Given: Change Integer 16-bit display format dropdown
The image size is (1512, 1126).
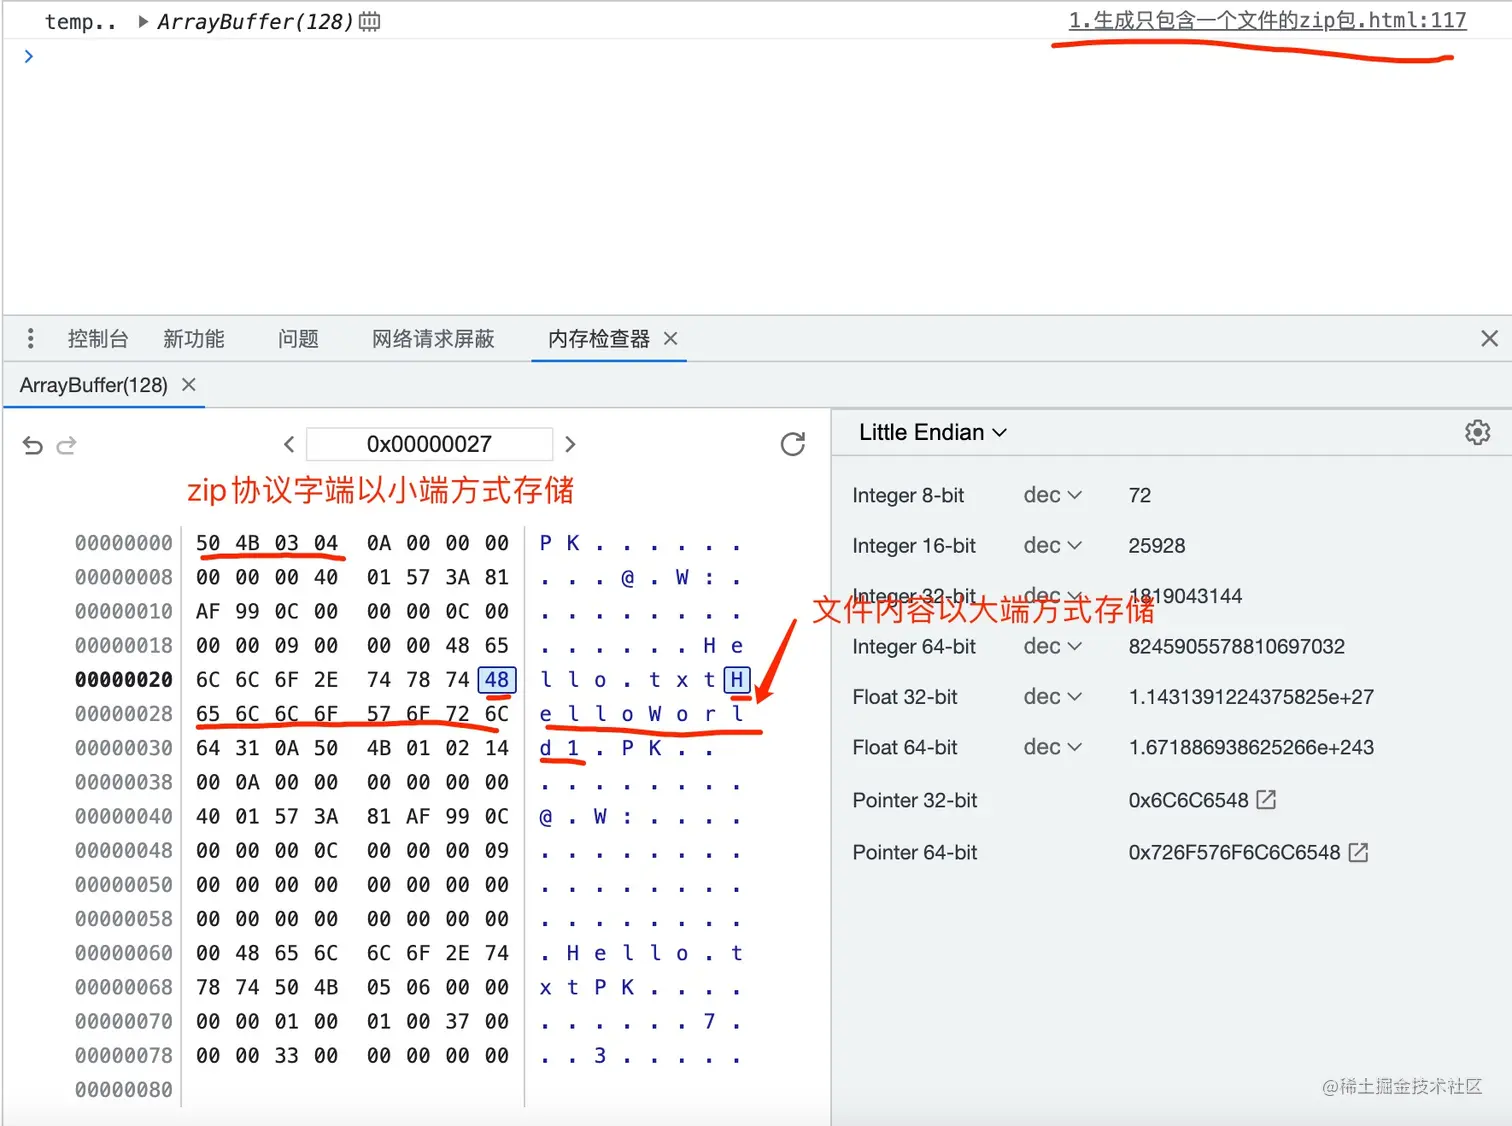Looking at the screenshot, I should click(x=1052, y=545).
